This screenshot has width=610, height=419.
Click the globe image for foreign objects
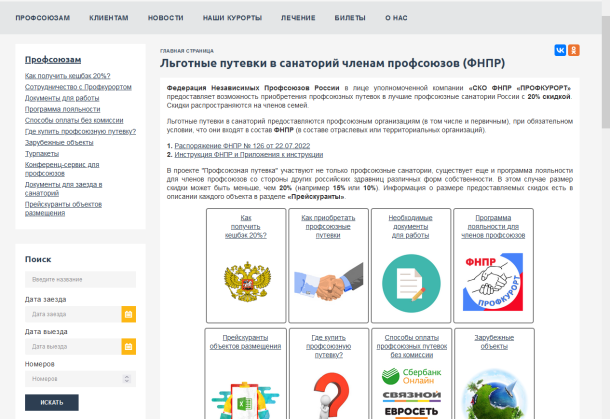click(x=494, y=395)
